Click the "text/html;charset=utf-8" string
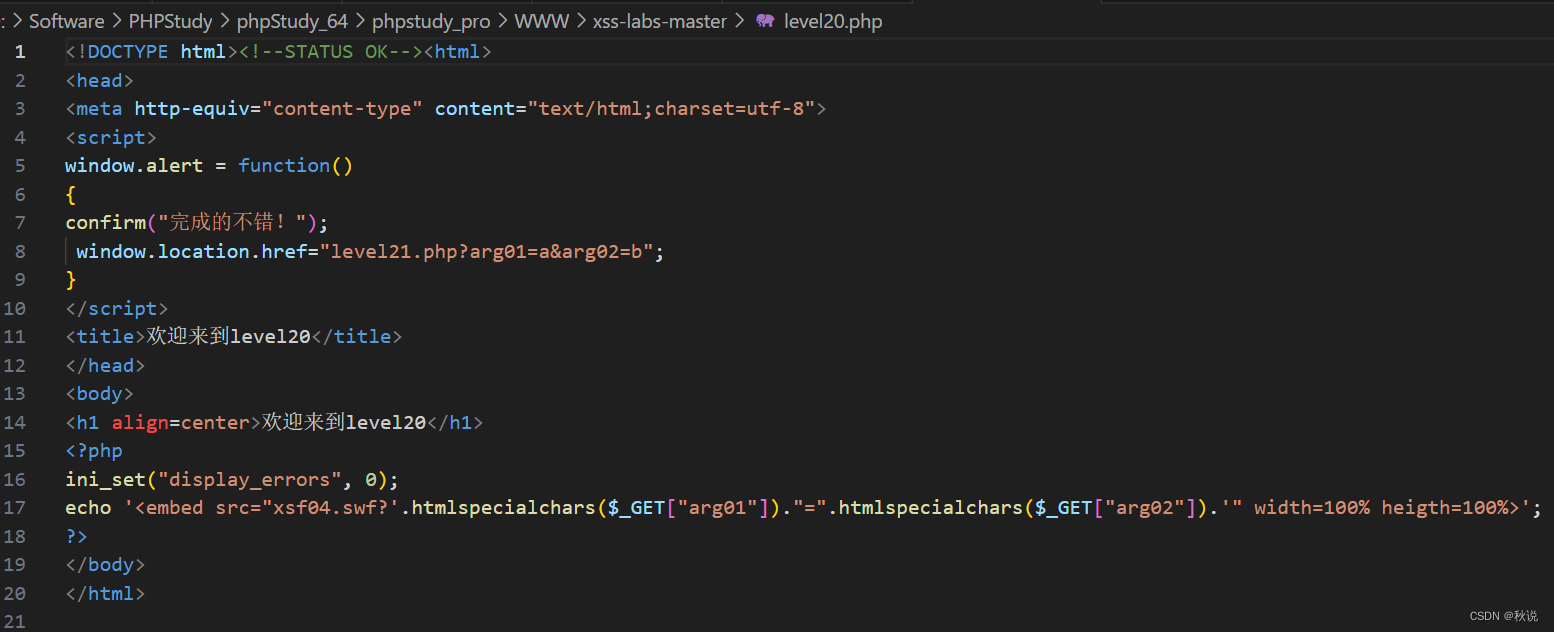The width and height of the screenshot is (1554, 632). pyautogui.click(x=672, y=109)
